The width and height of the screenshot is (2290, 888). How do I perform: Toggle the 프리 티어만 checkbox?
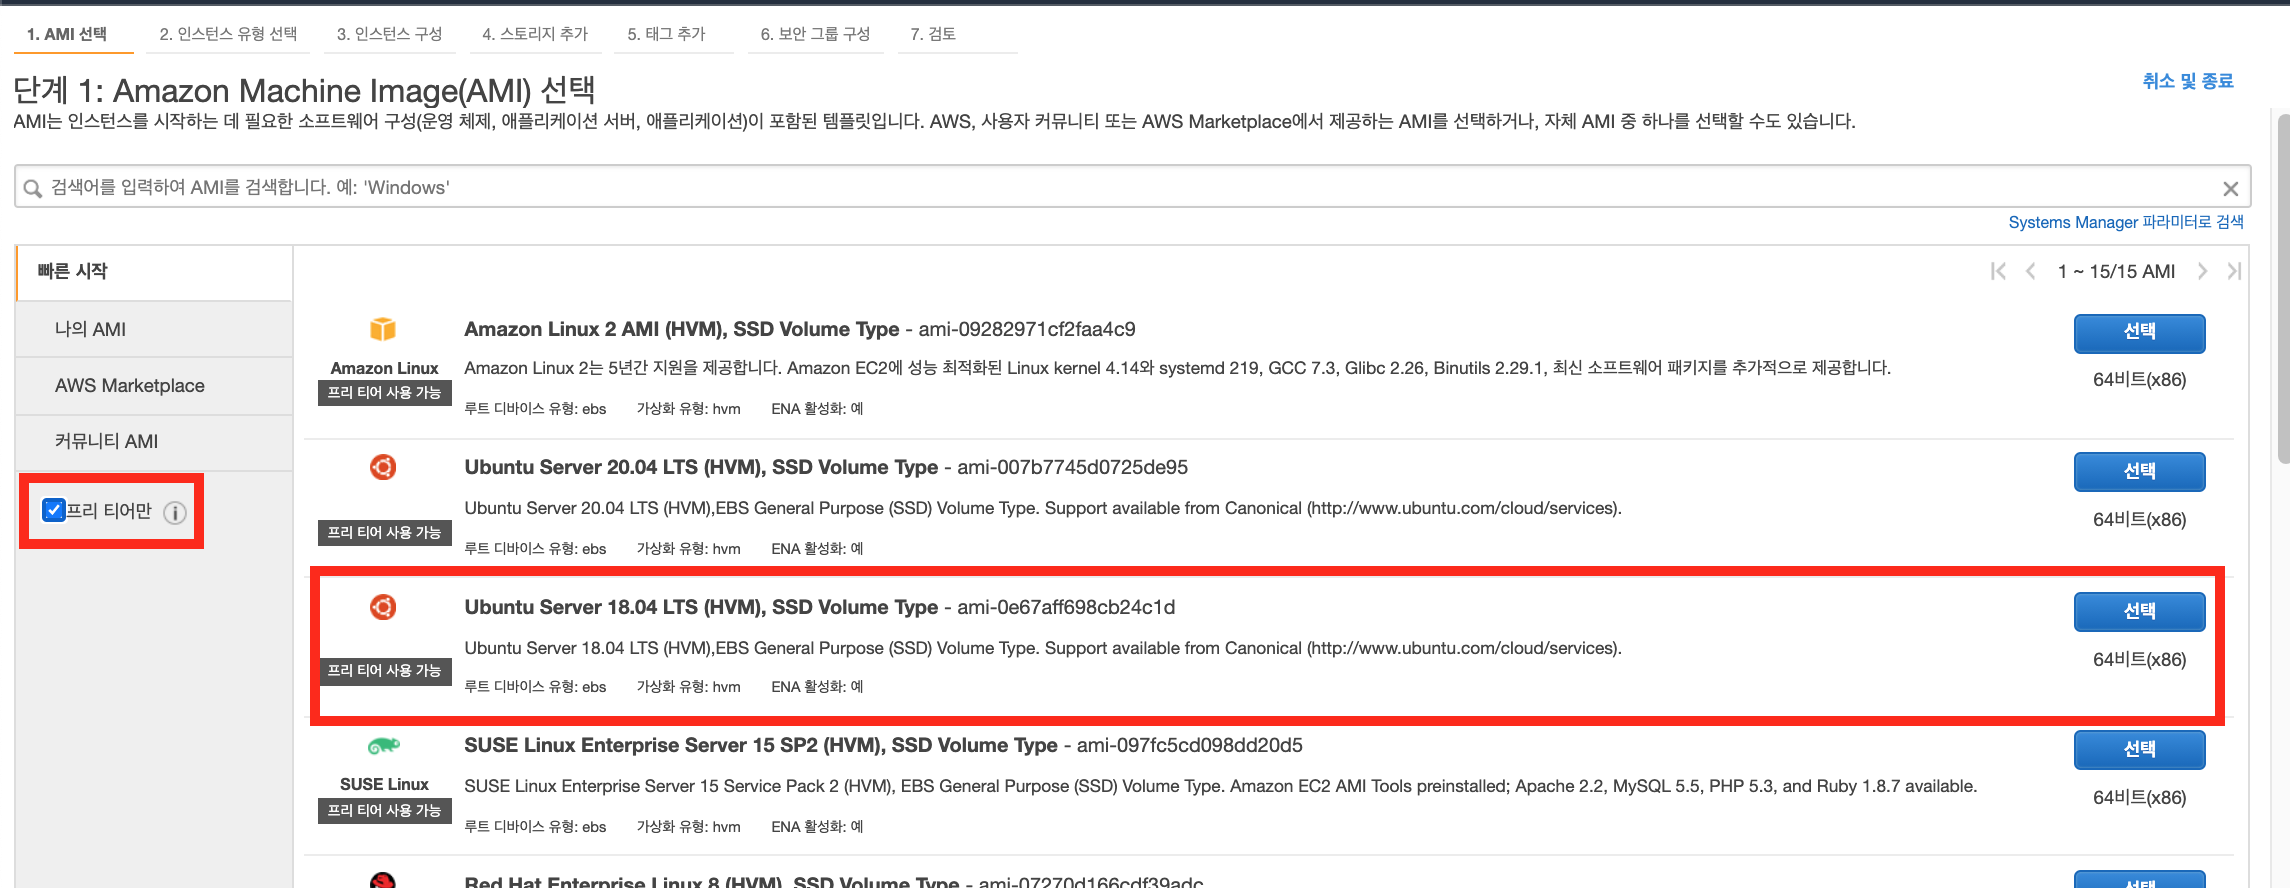(54, 510)
